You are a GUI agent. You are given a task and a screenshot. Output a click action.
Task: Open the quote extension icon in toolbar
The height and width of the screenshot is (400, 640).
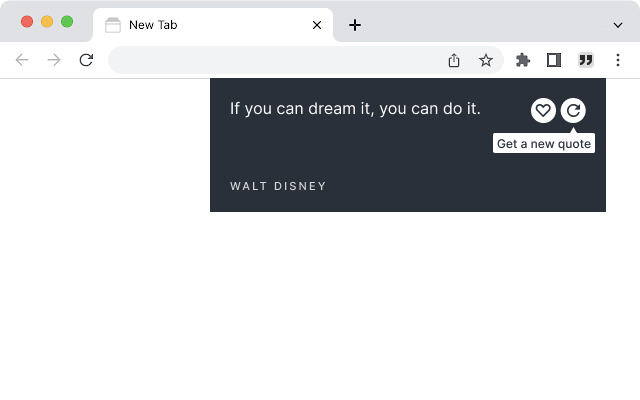pyautogui.click(x=586, y=60)
